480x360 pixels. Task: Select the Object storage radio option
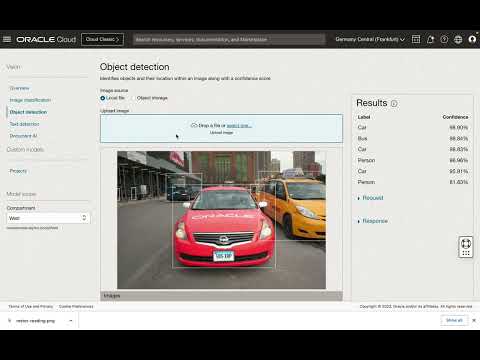click(152, 98)
